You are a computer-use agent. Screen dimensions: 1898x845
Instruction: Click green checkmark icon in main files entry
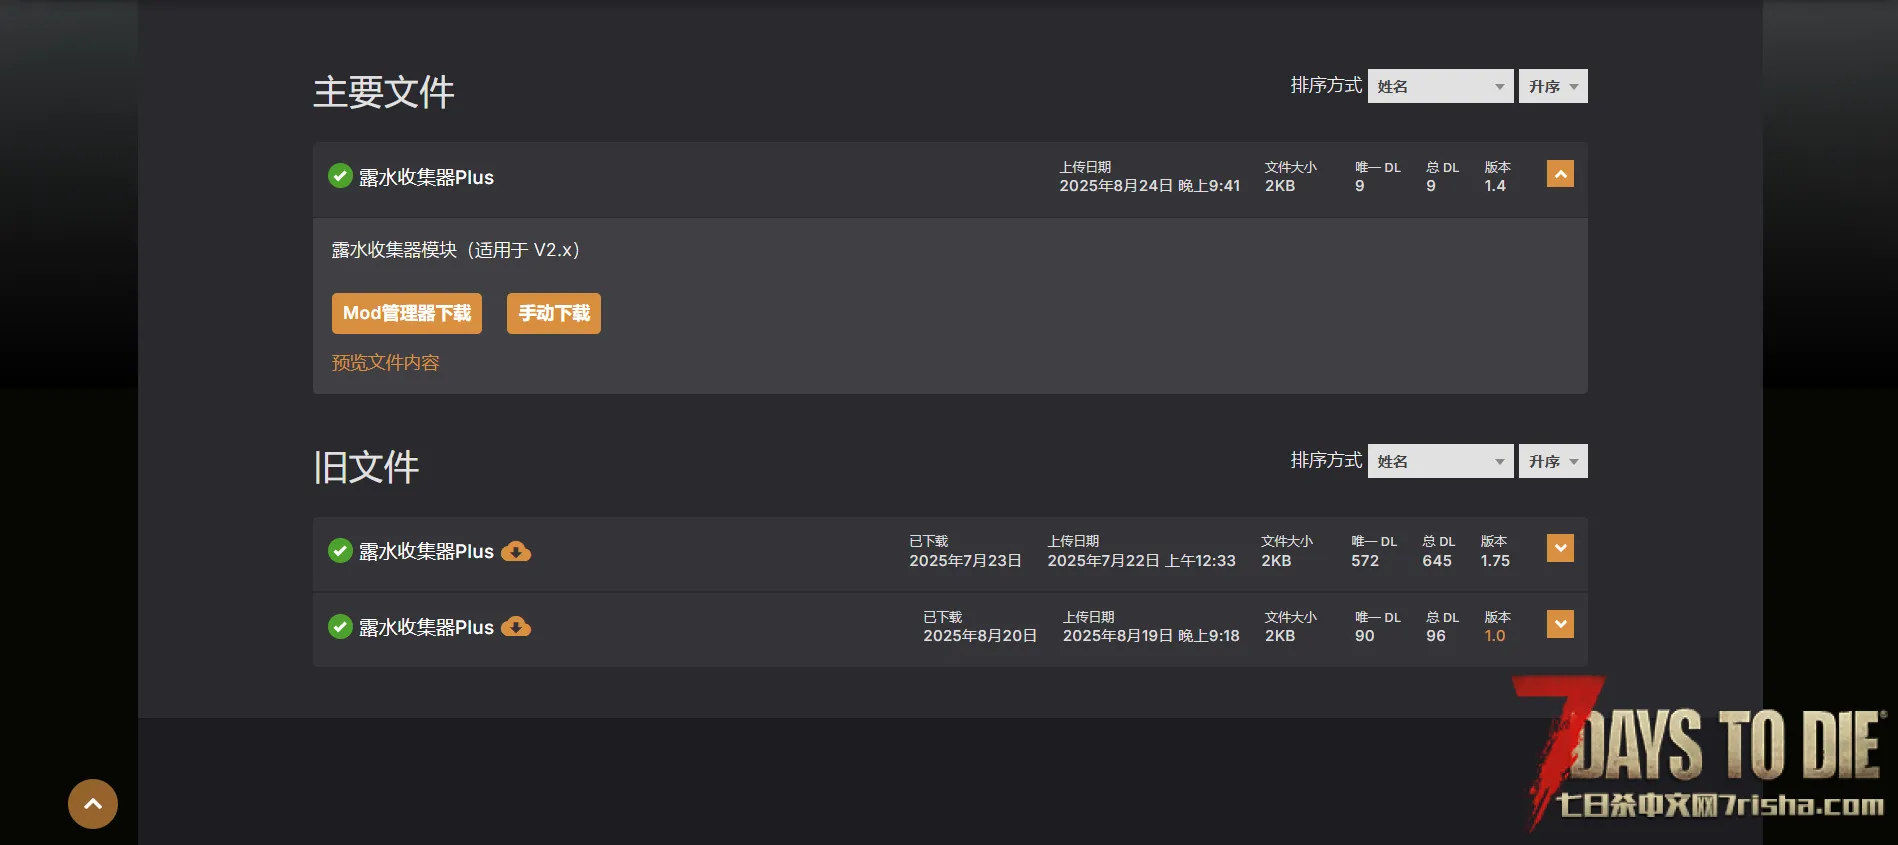pyautogui.click(x=340, y=176)
